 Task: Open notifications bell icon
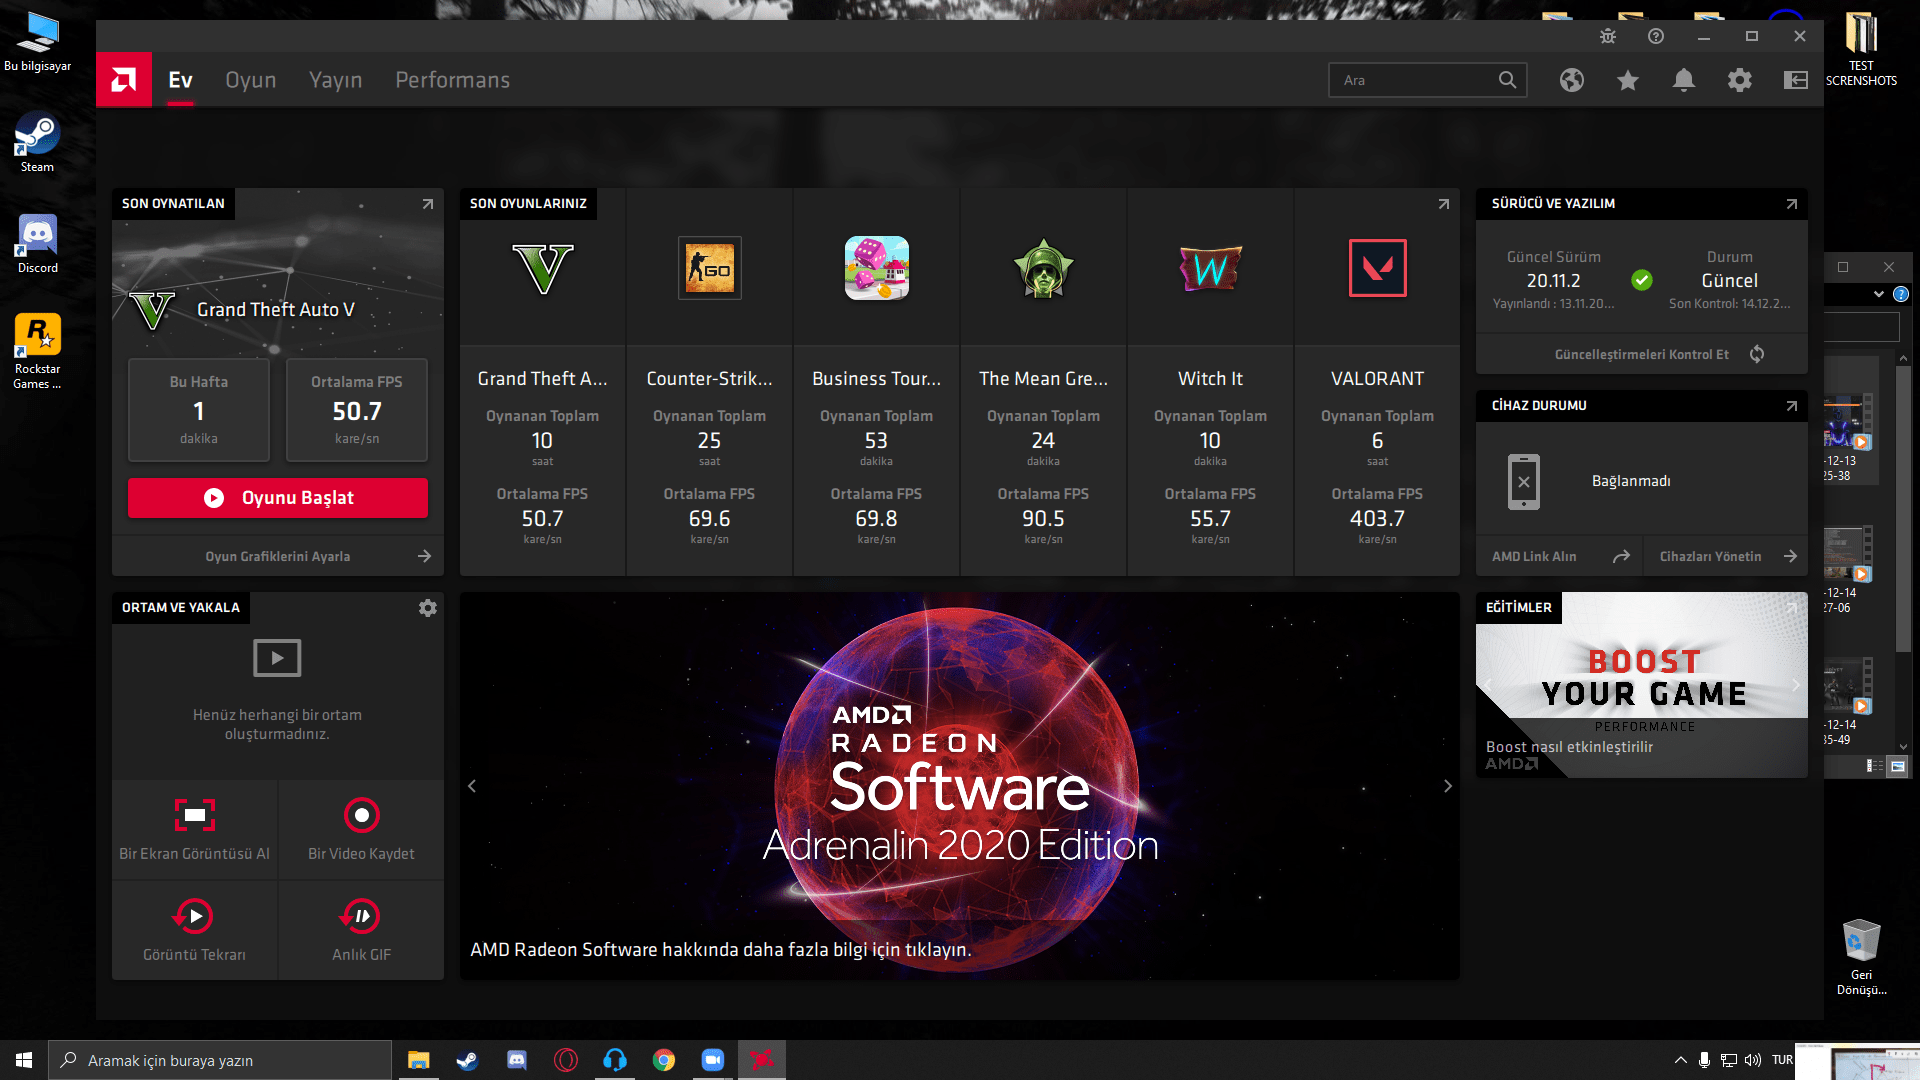(1684, 80)
